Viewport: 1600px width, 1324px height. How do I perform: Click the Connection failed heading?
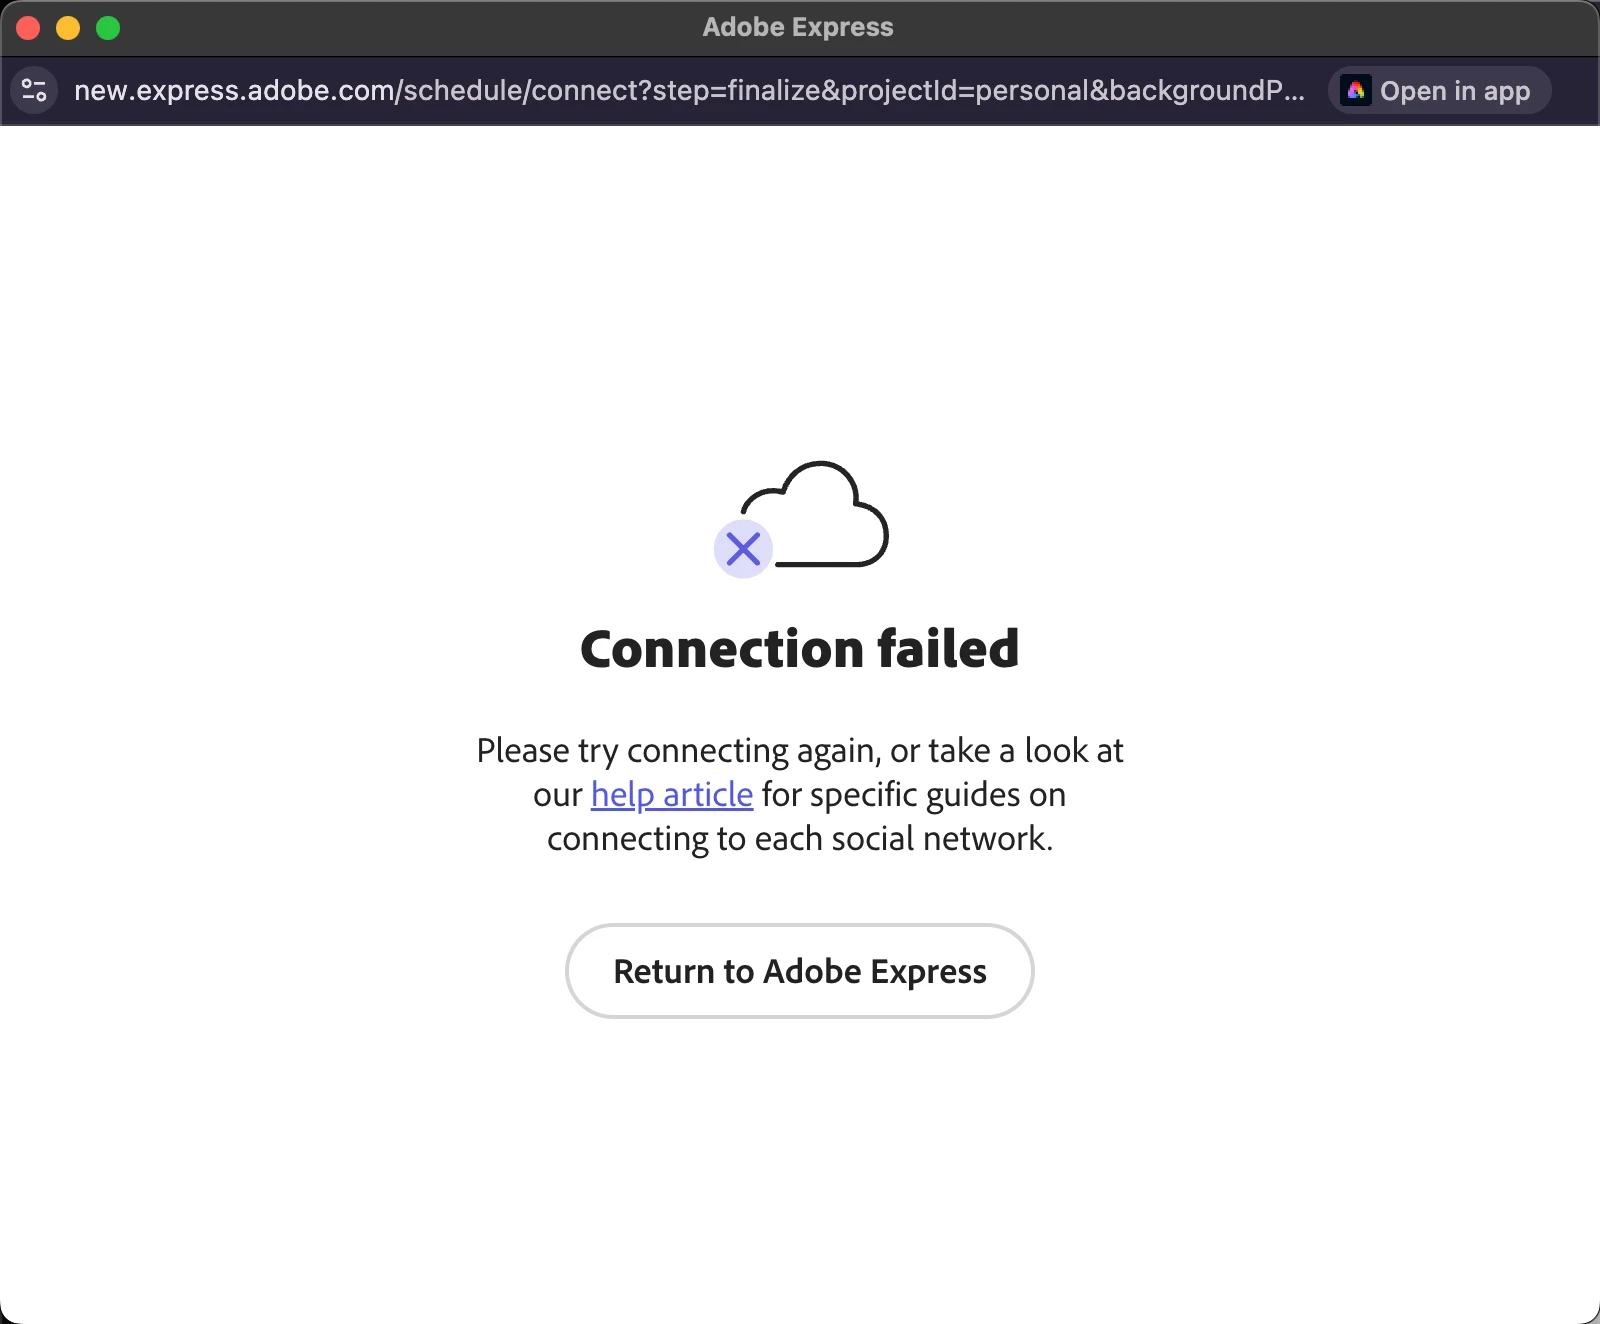point(800,648)
